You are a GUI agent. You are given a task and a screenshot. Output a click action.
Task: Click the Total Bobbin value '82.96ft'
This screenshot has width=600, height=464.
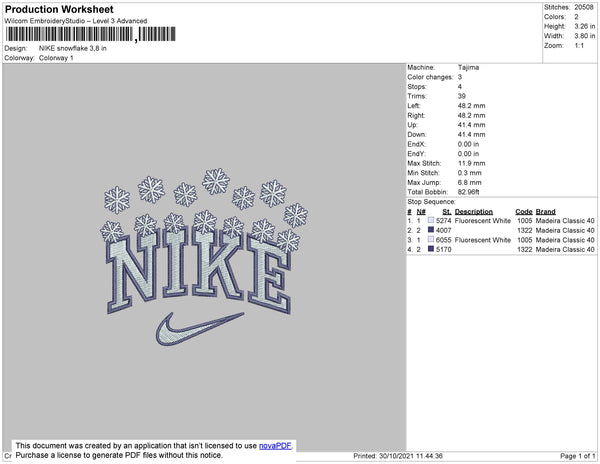tap(468, 192)
